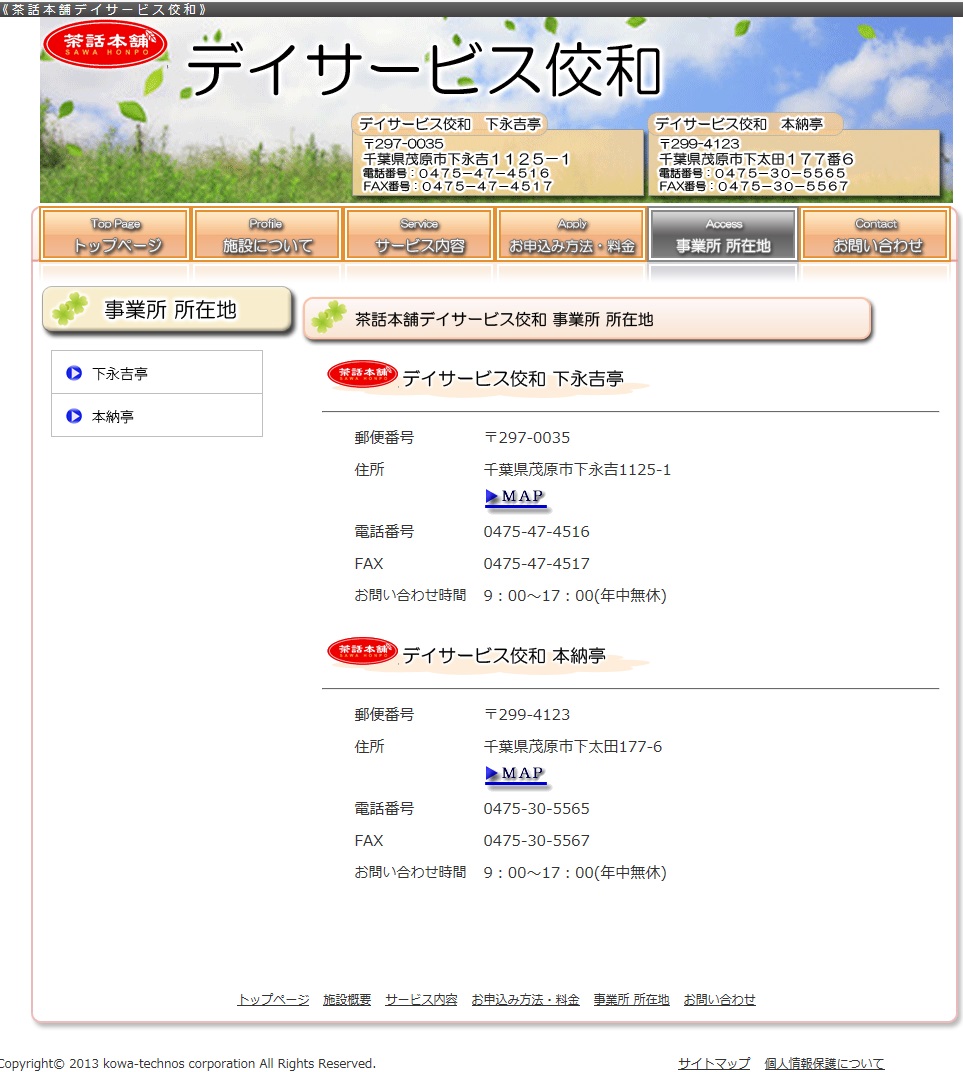963x1072 pixels.
Task: Click 茶話本舗 badge next to 本納亭 heading
Action: (x=362, y=651)
